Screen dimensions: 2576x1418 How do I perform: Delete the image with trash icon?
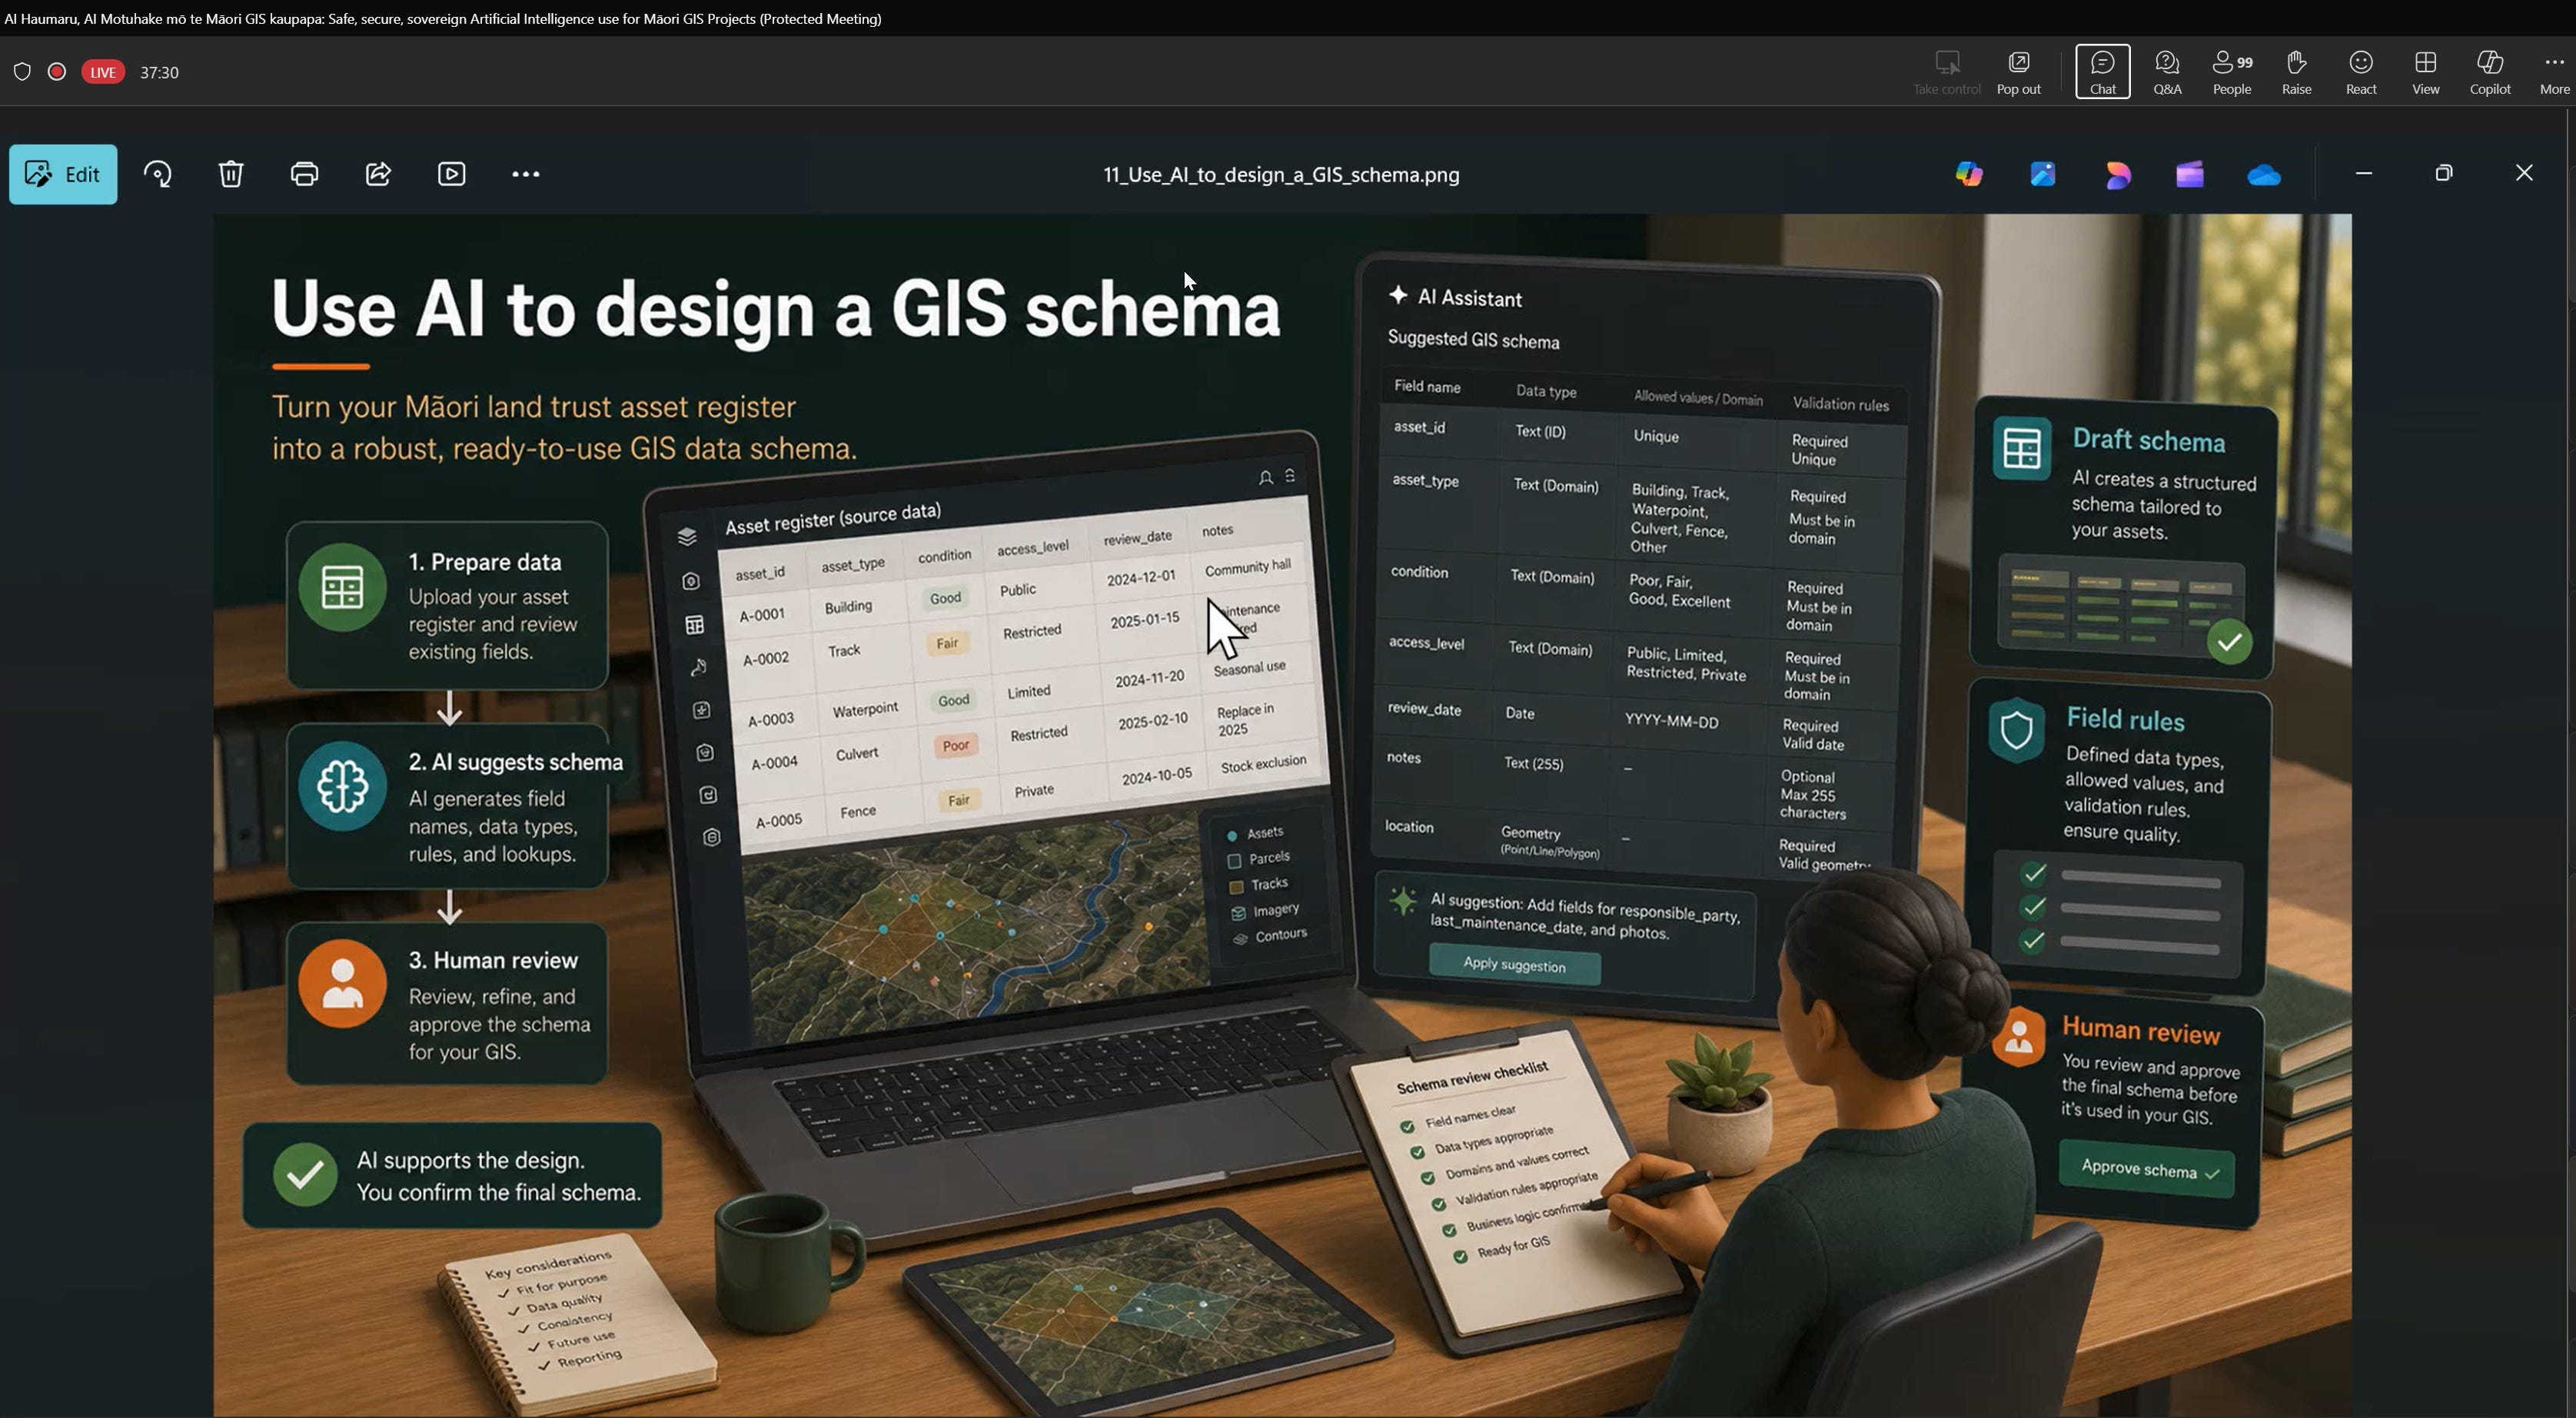pyautogui.click(x=231, y=174)
